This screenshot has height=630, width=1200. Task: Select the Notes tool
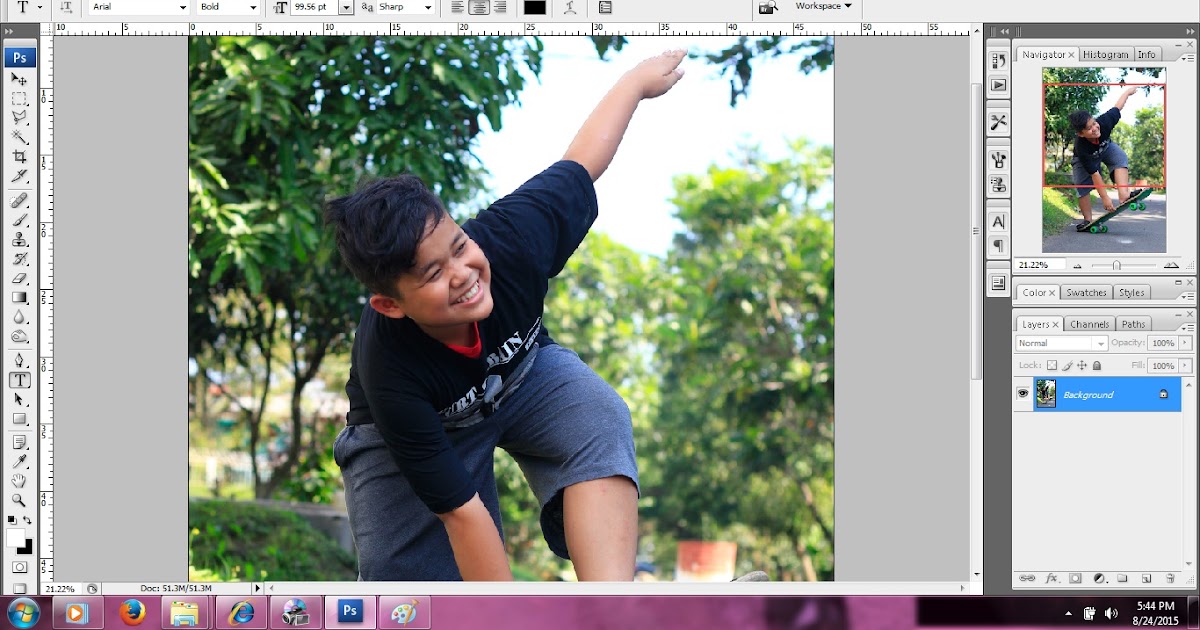[19, 442]
